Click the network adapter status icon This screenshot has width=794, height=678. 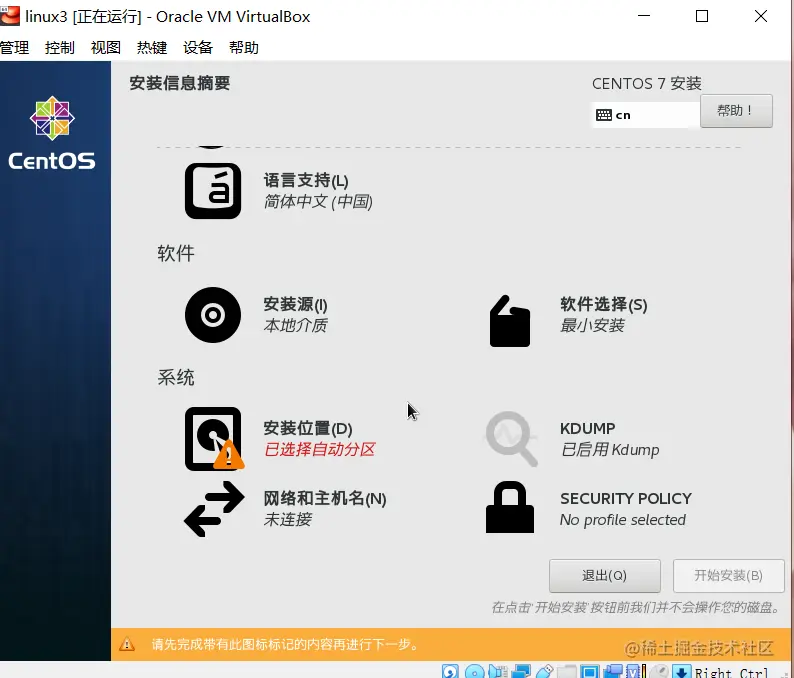click(521, 672)
